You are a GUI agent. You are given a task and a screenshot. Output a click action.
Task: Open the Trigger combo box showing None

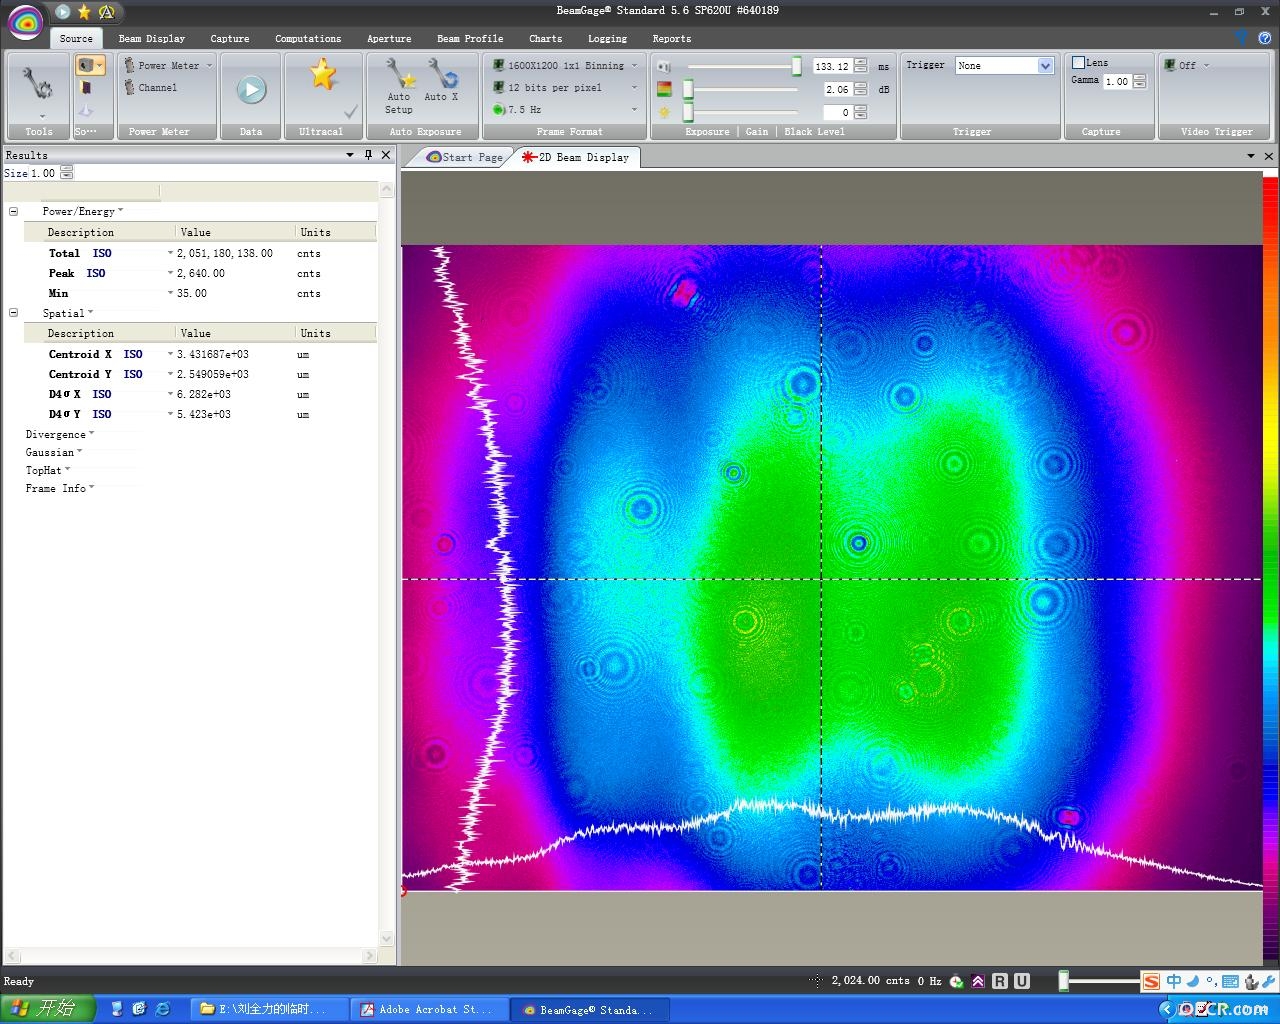1004,65
